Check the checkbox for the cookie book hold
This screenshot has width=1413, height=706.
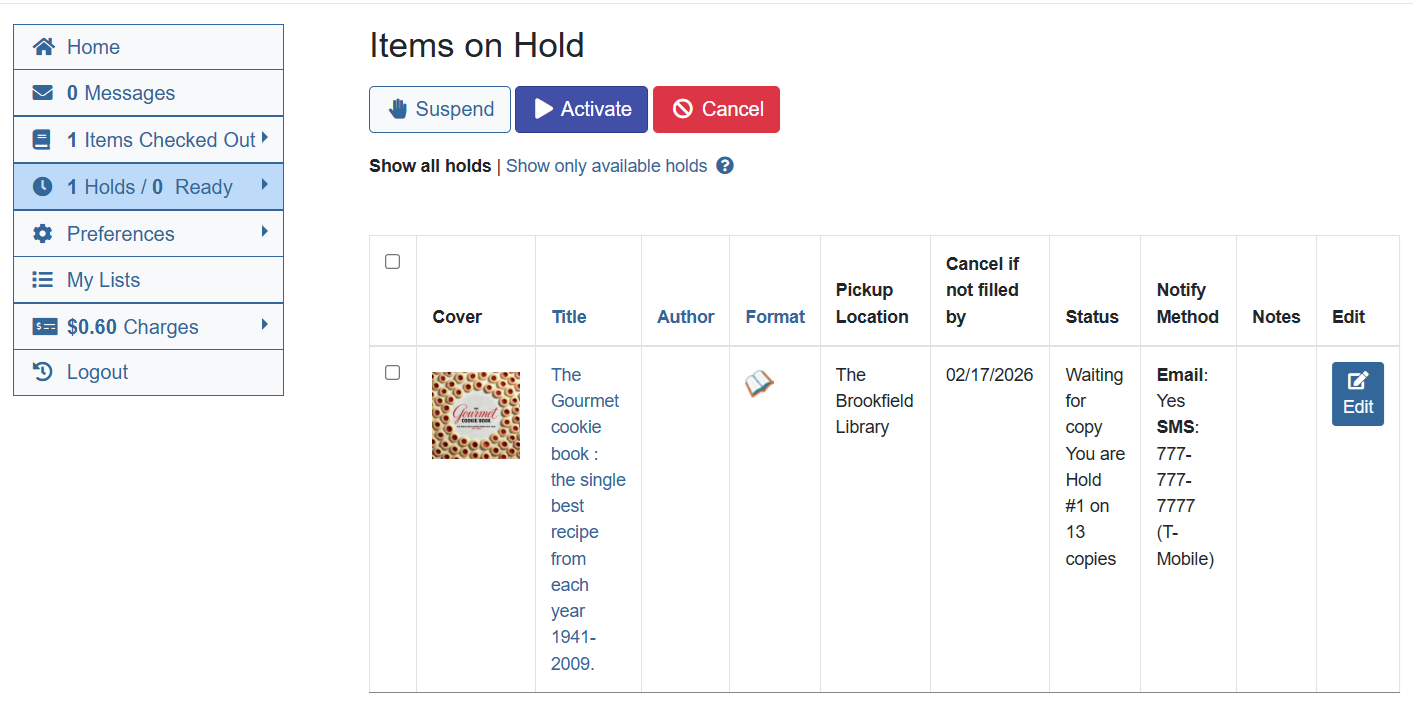point(392,372)
